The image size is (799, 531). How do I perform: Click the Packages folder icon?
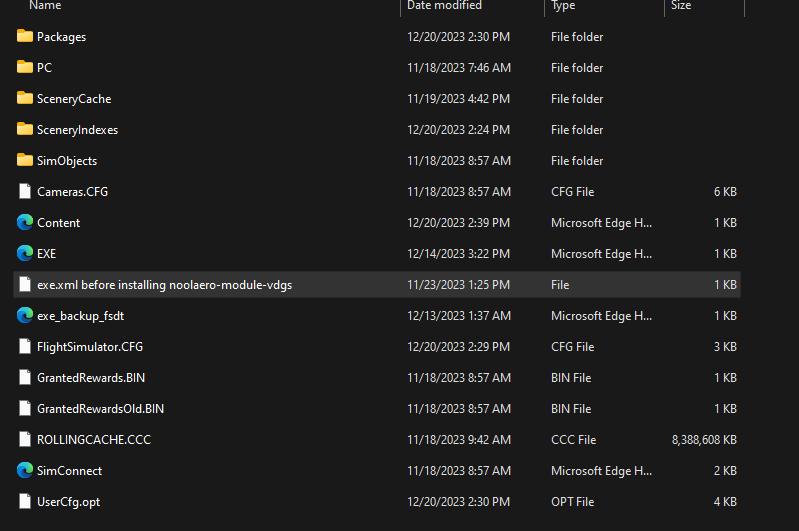[x=25, y=37]
